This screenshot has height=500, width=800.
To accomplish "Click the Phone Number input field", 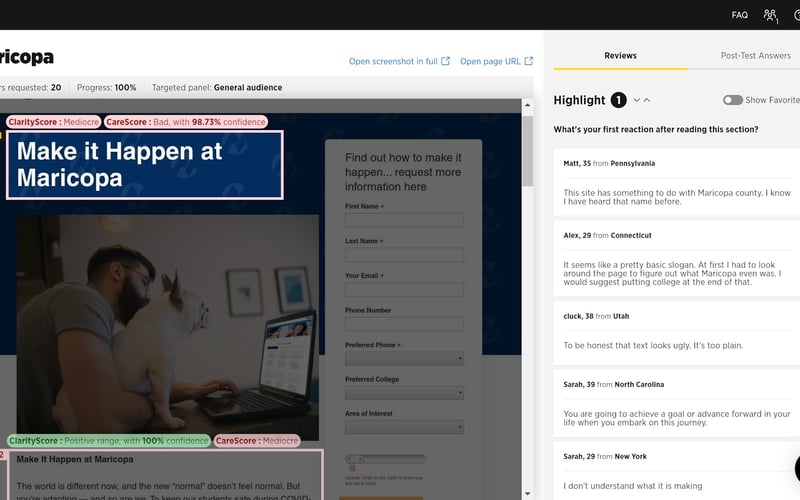I will 404,324.
